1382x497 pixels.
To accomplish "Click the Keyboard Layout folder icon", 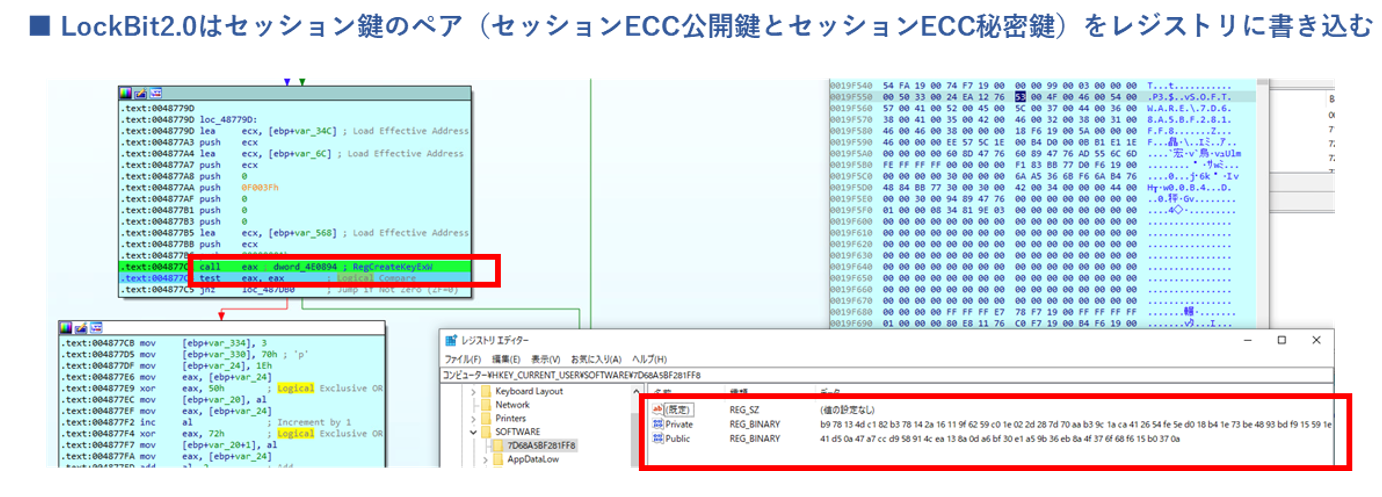I will pyautogui.click(x=486, y=391).
